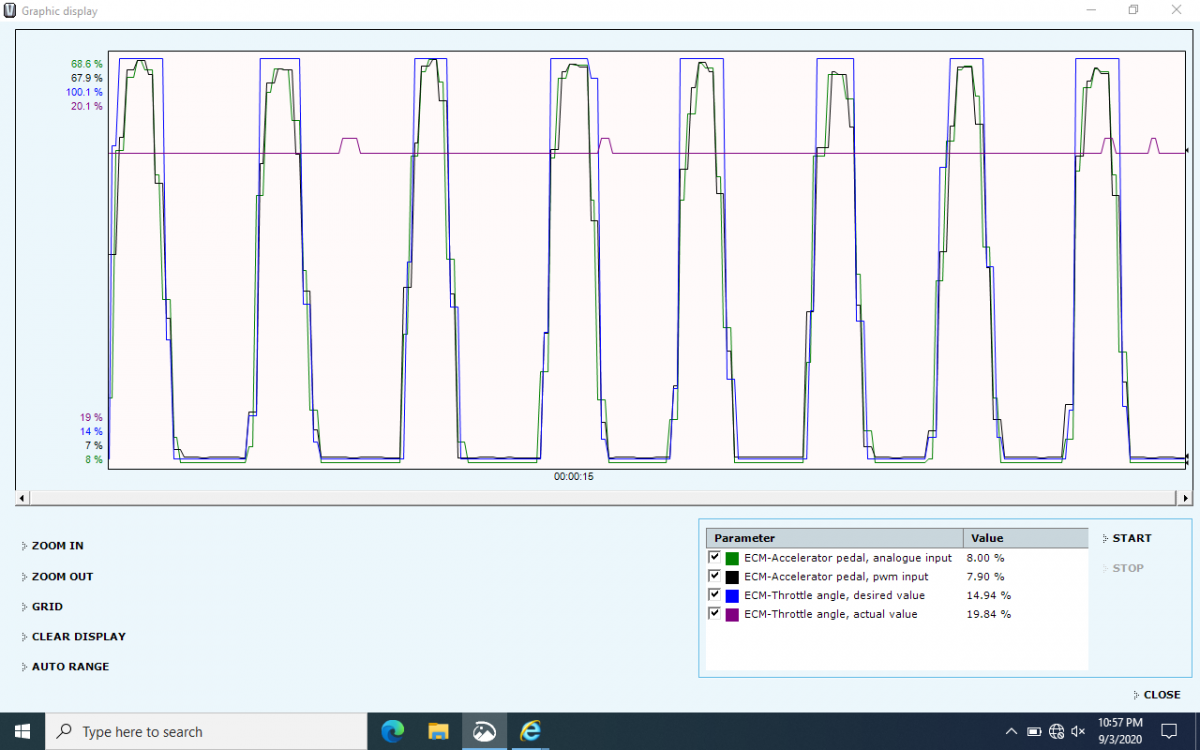Viewport: 1200px width, 750px height.
Task: Open Internet Explorer from the taskbar
Action: [x=530, y=731]
